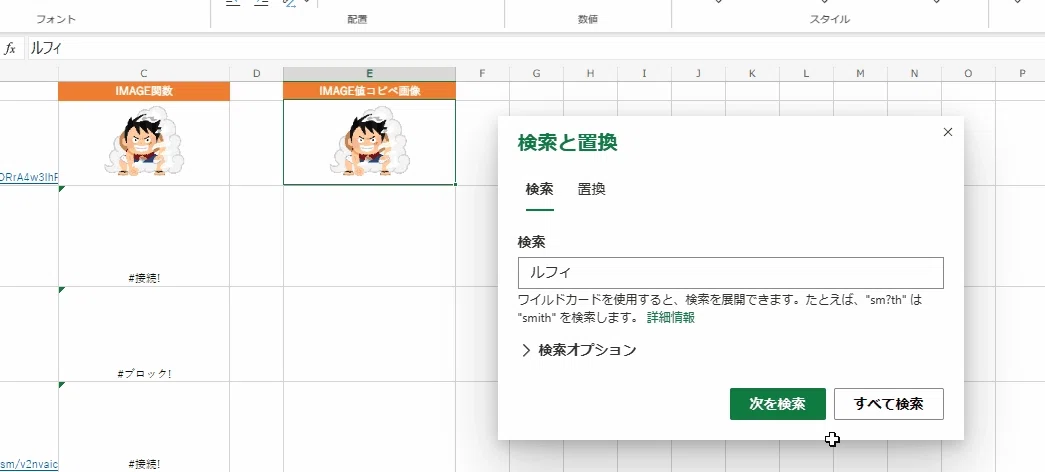Click the IMAGE関数 header cell
Image resolution: width=1045 pixels, height=472 pixels.
point(144,91)
